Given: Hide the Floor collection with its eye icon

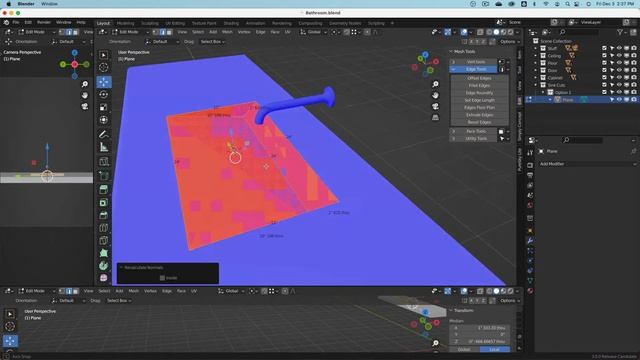Looking at the screenshot, I should point(619,63).
